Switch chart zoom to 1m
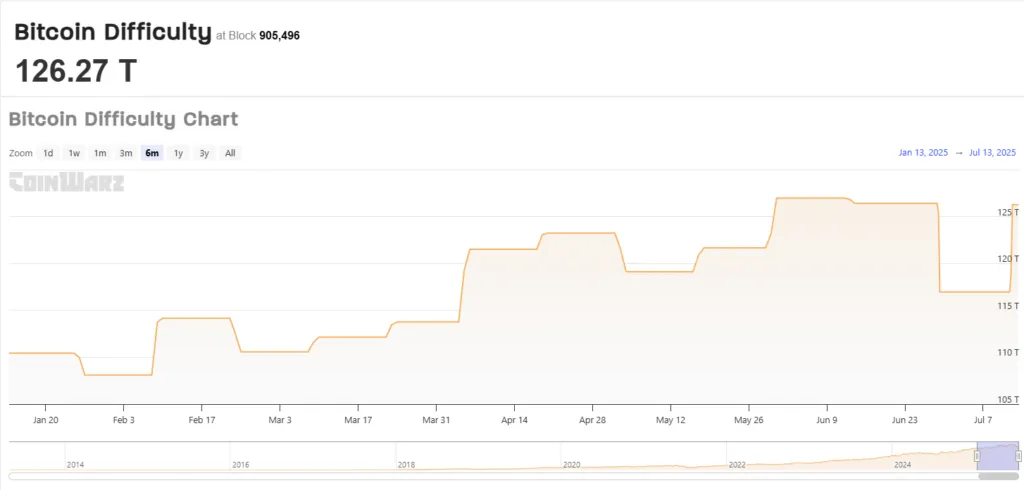Viewport: 1024px width, 490px height. pyautogui.click(x=100, y=153)
